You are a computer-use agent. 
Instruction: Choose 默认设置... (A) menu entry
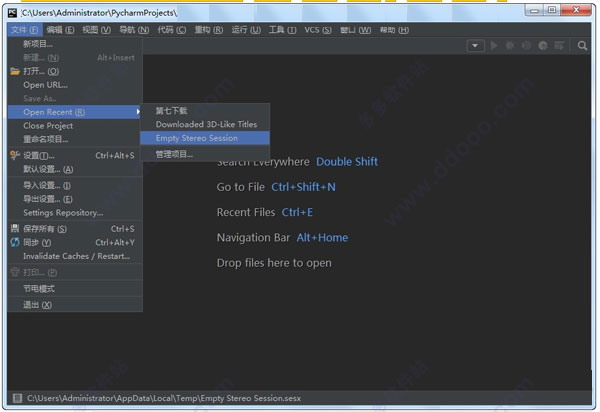click(x=75, y=169)
